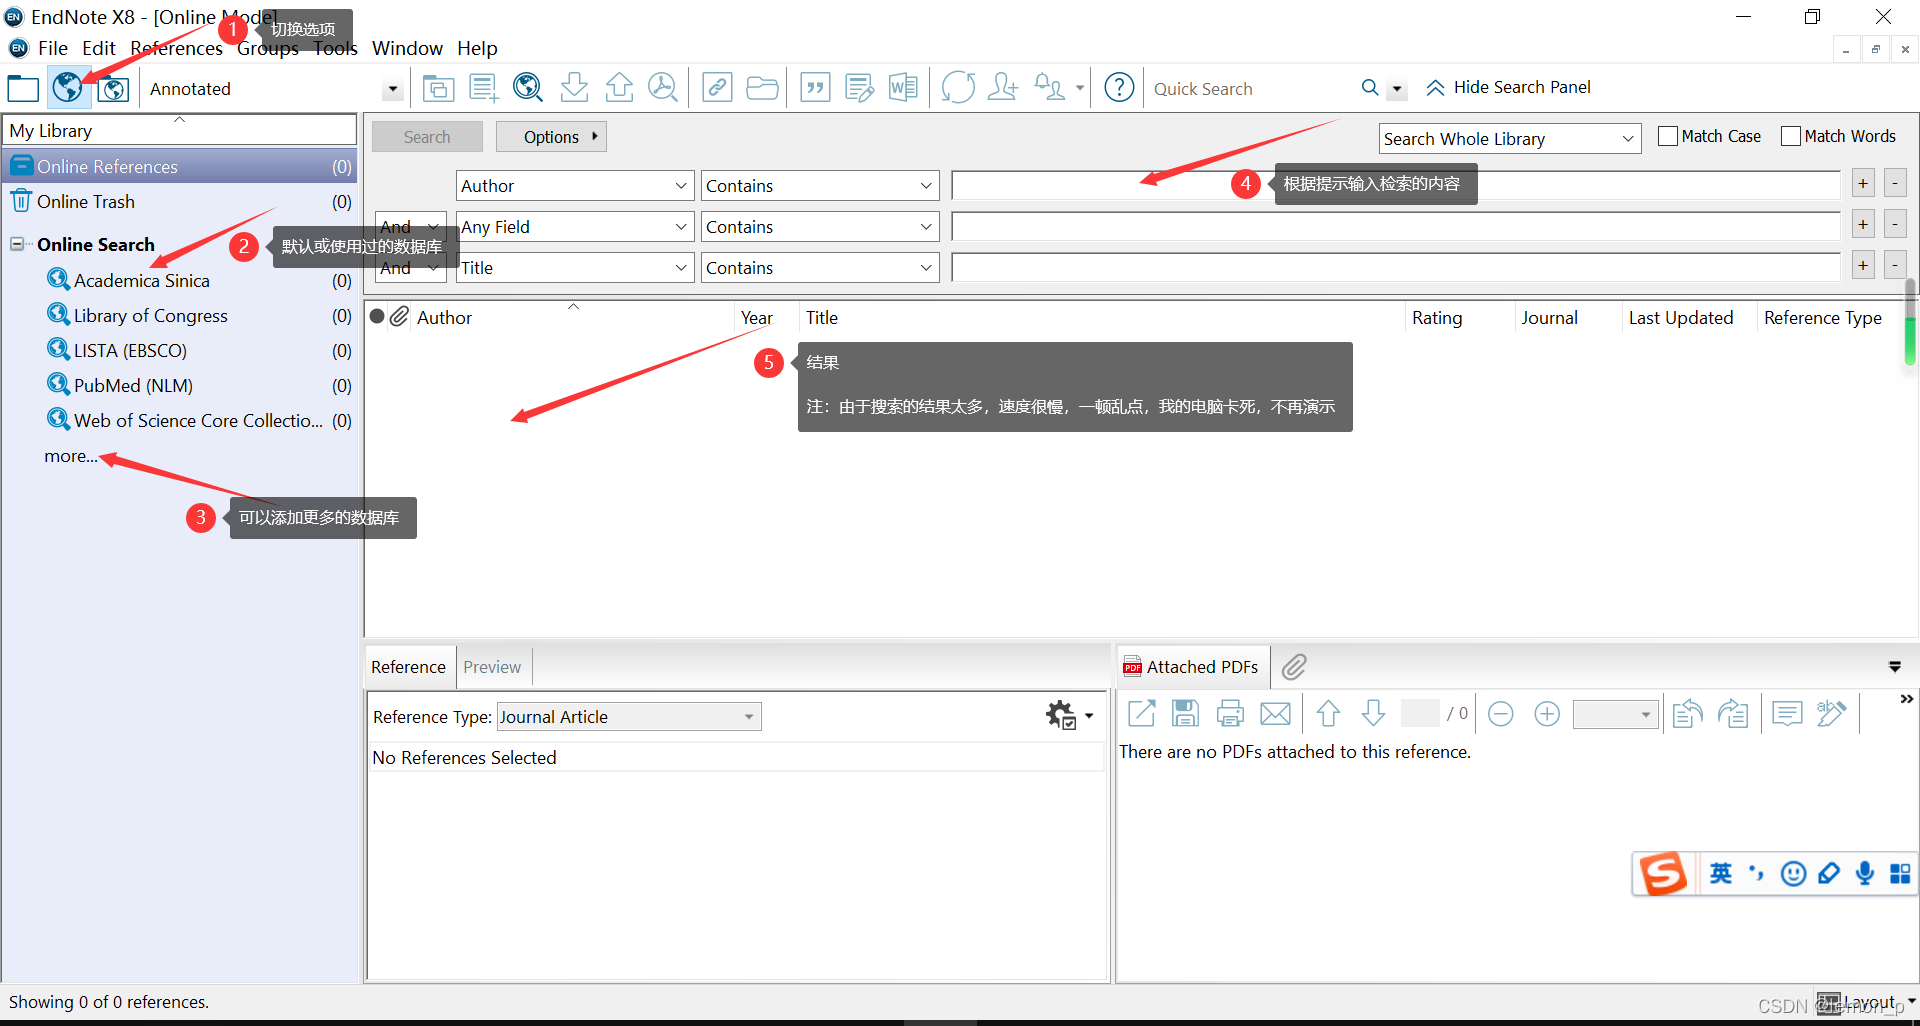1920x1026 pixels.
Task: Enable the Match Case checkbox
Action: pos(1667,136)
